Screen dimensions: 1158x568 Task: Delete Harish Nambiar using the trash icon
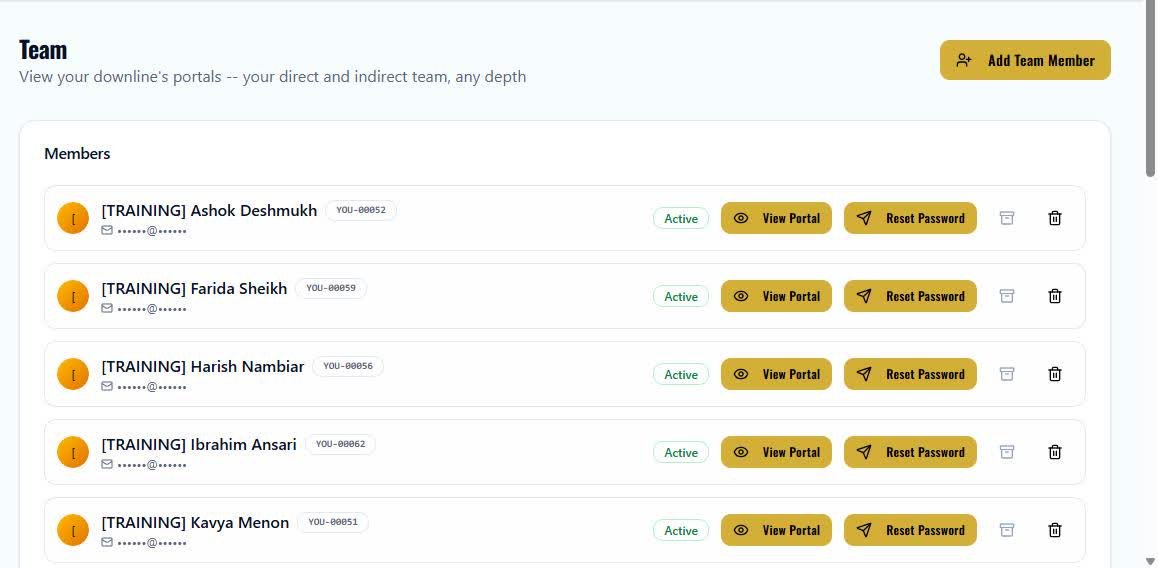1055,374
